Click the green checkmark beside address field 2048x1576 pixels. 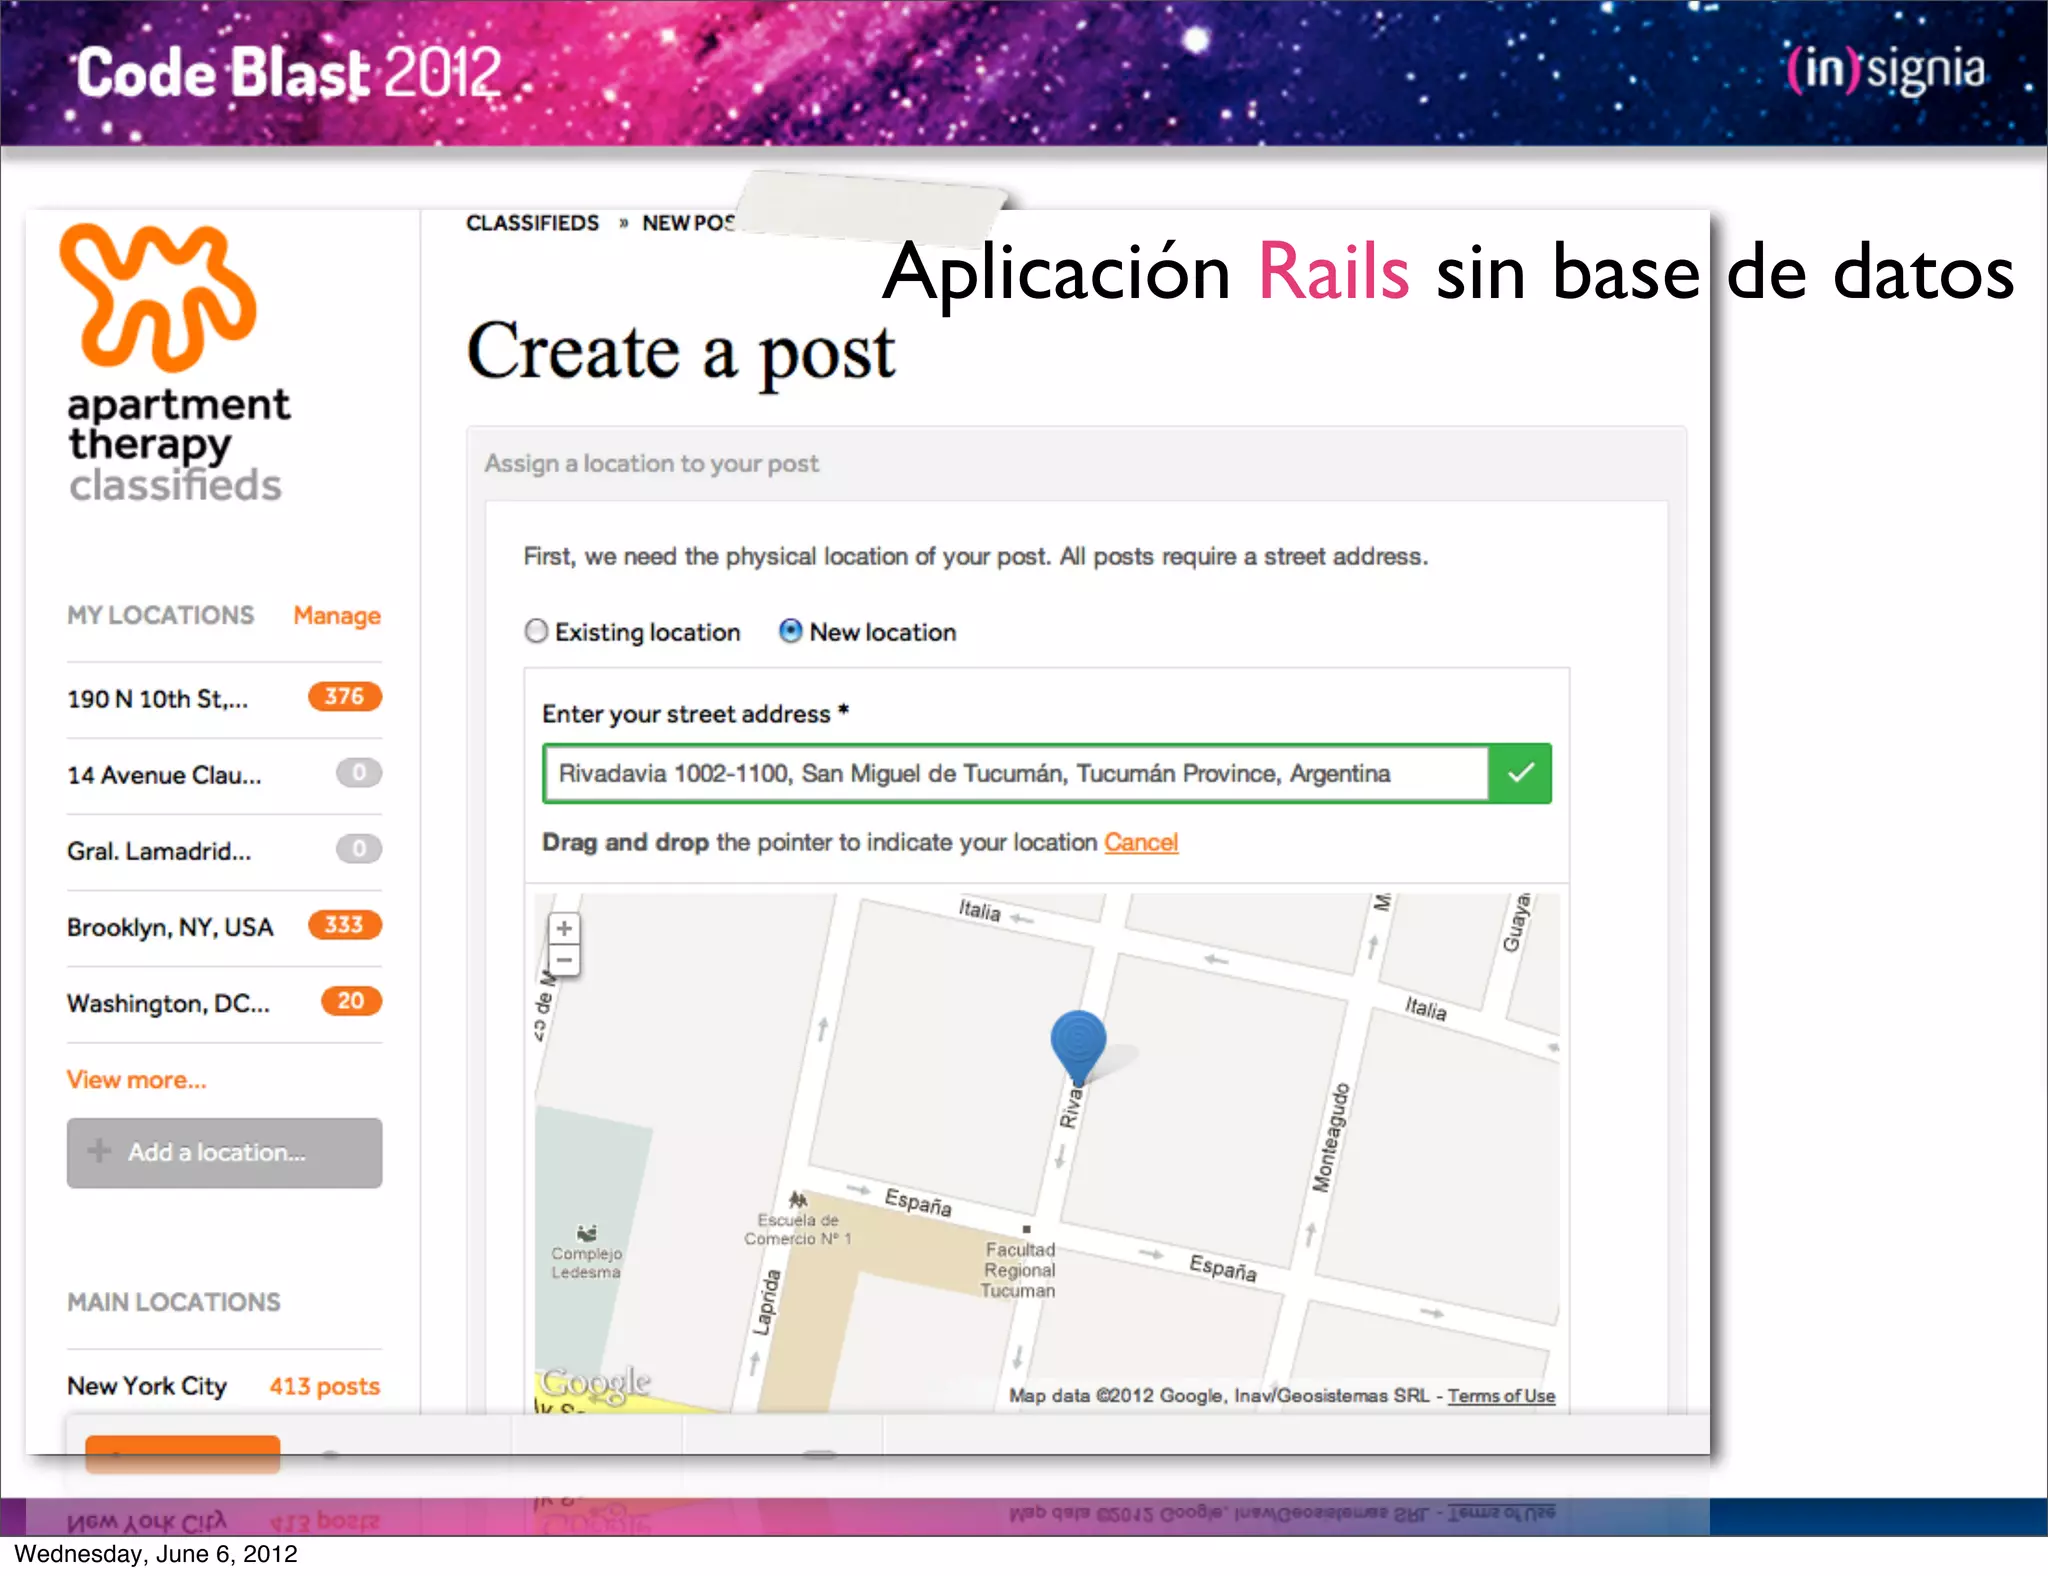1520,773
